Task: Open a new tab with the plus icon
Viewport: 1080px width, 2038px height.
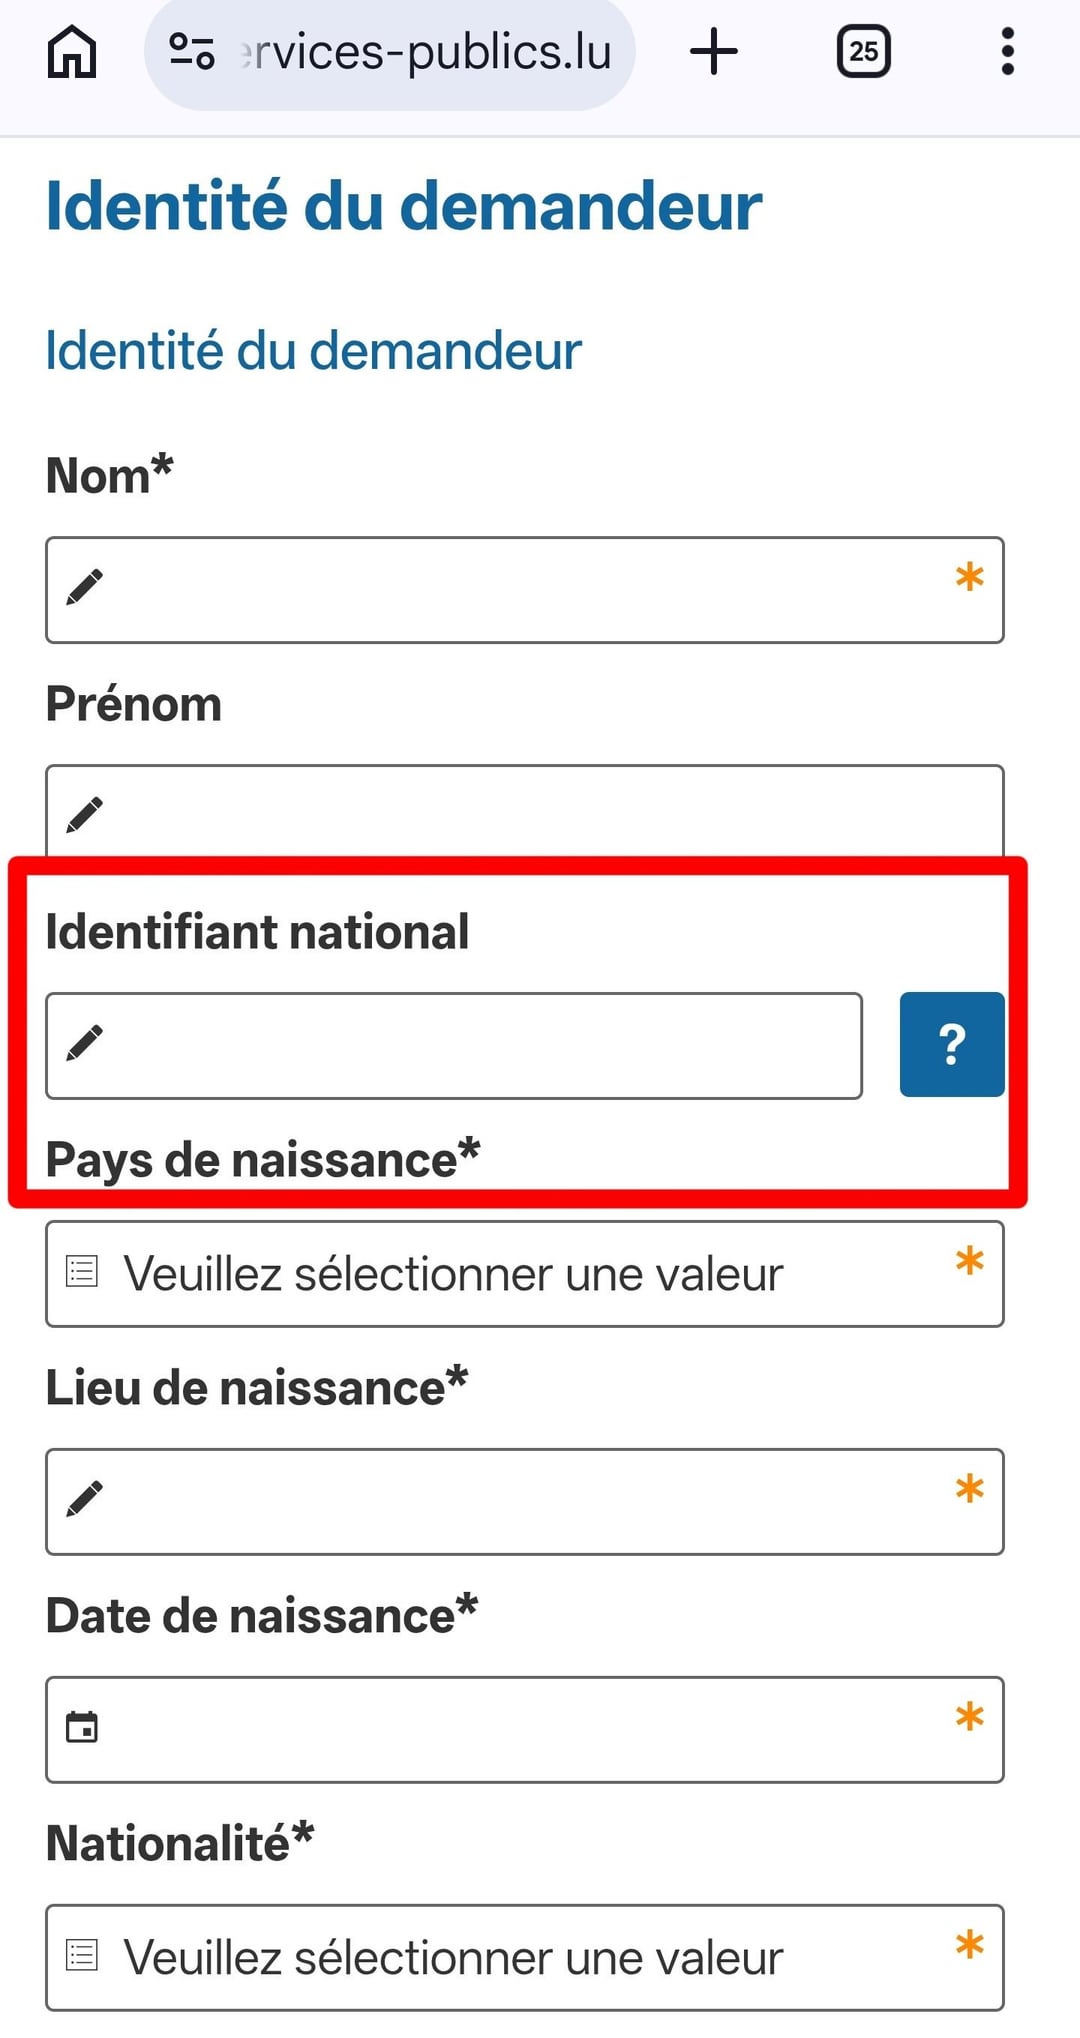Action: click(x=714, y=52)
